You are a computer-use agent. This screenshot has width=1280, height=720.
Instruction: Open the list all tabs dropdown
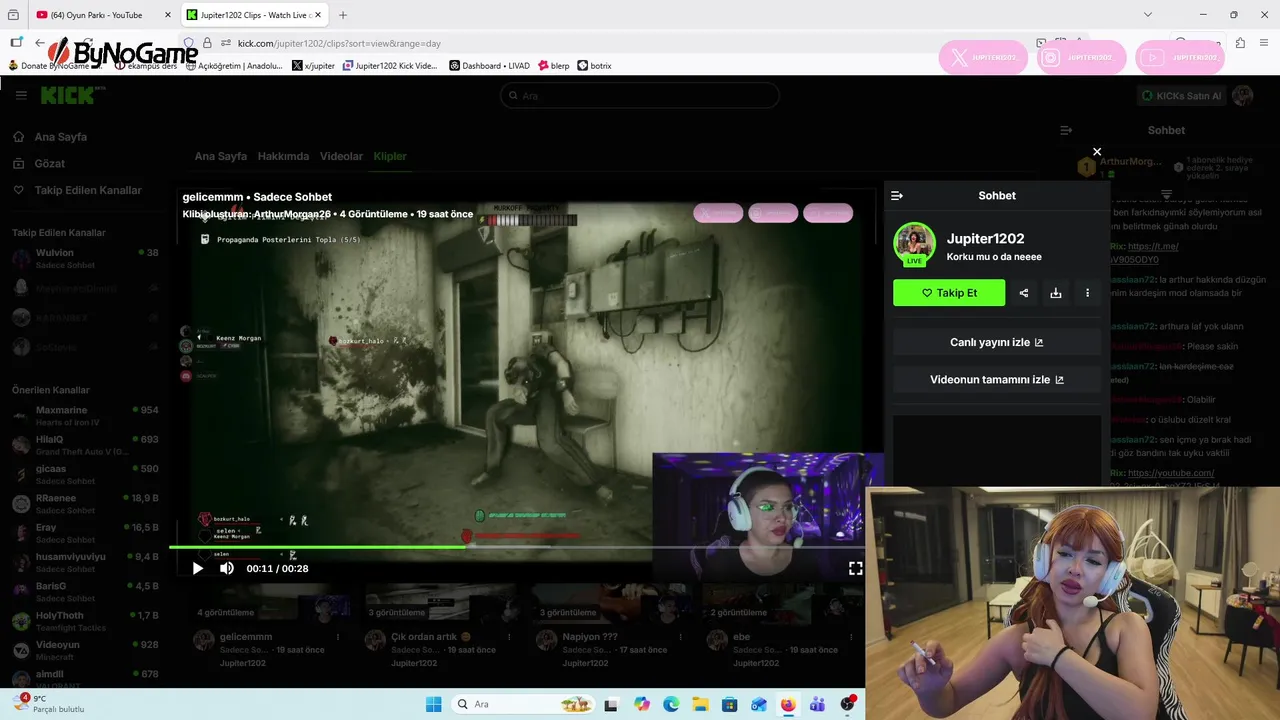coord(1148,15)
